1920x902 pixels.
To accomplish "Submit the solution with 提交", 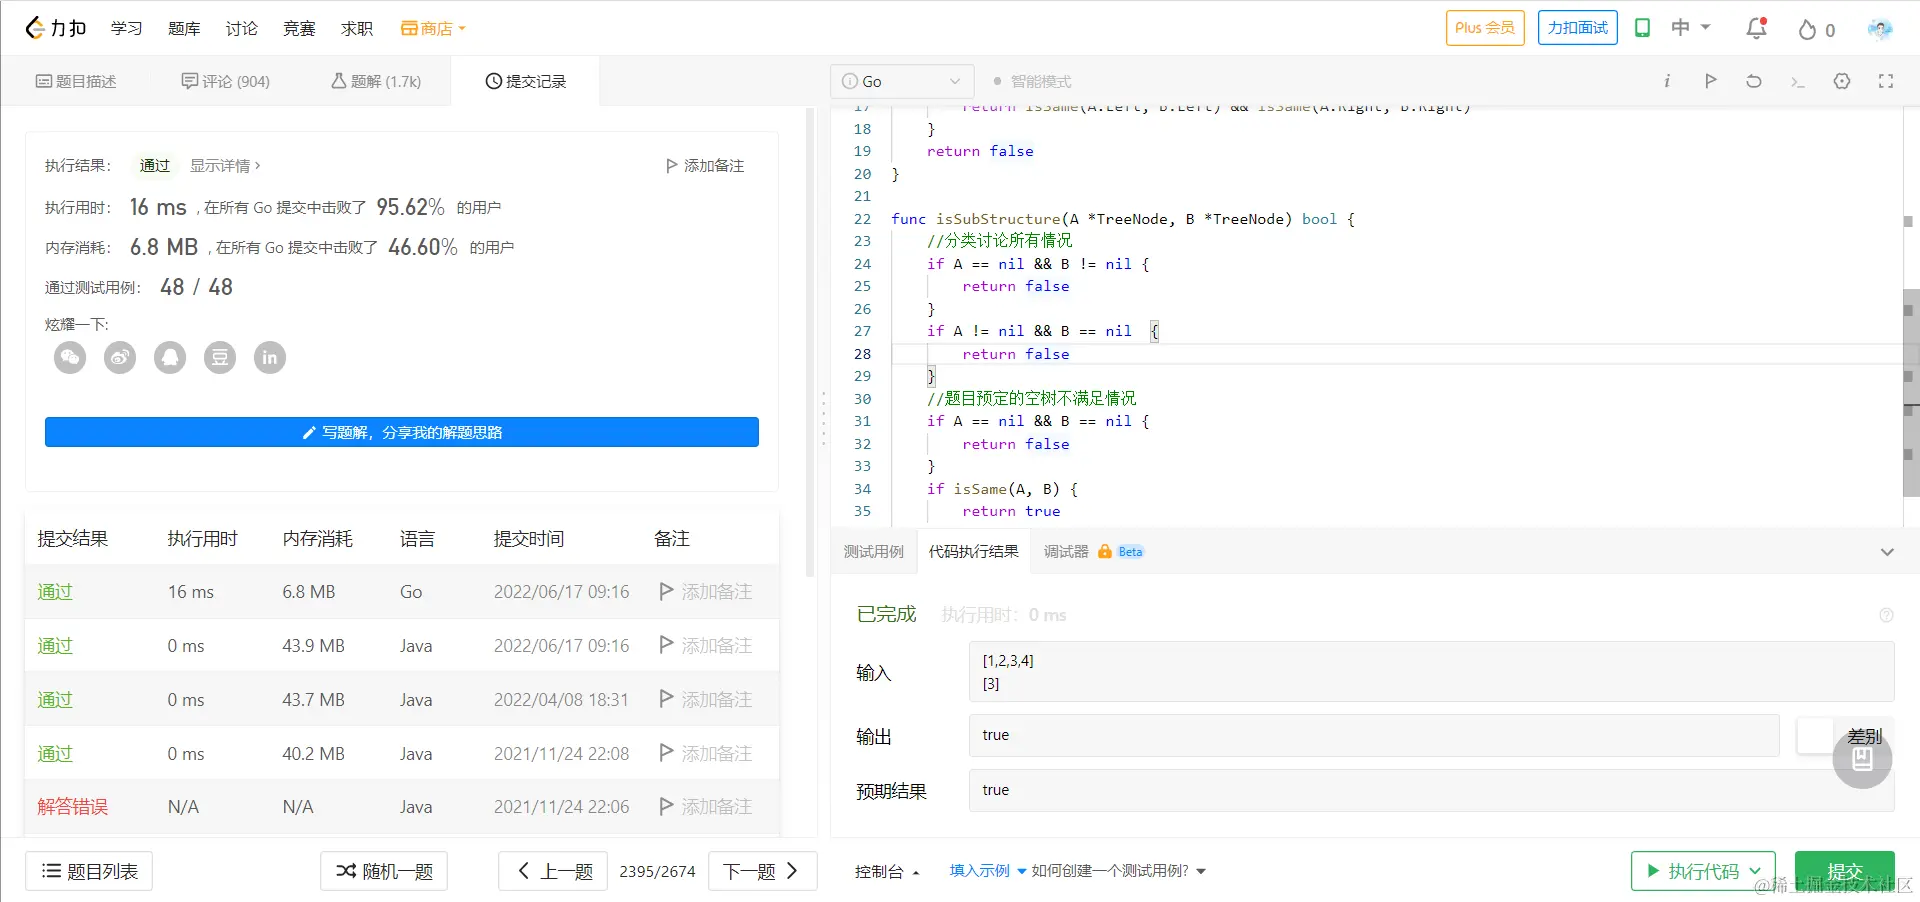I will 1845,871.
